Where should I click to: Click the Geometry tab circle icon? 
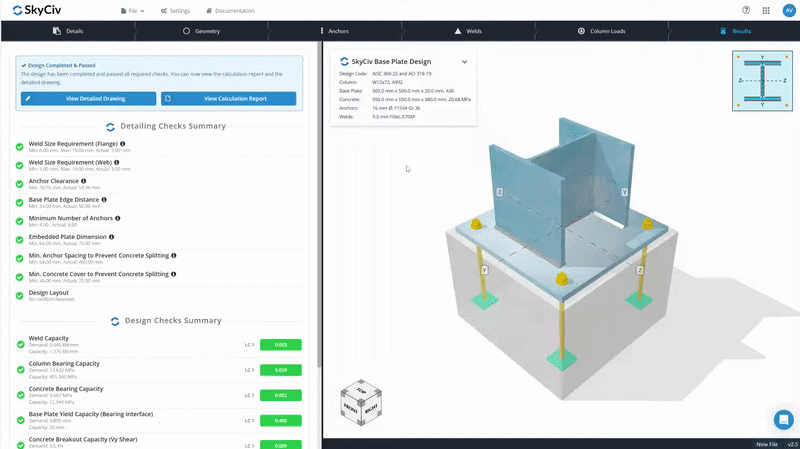(x=186, y=31)
